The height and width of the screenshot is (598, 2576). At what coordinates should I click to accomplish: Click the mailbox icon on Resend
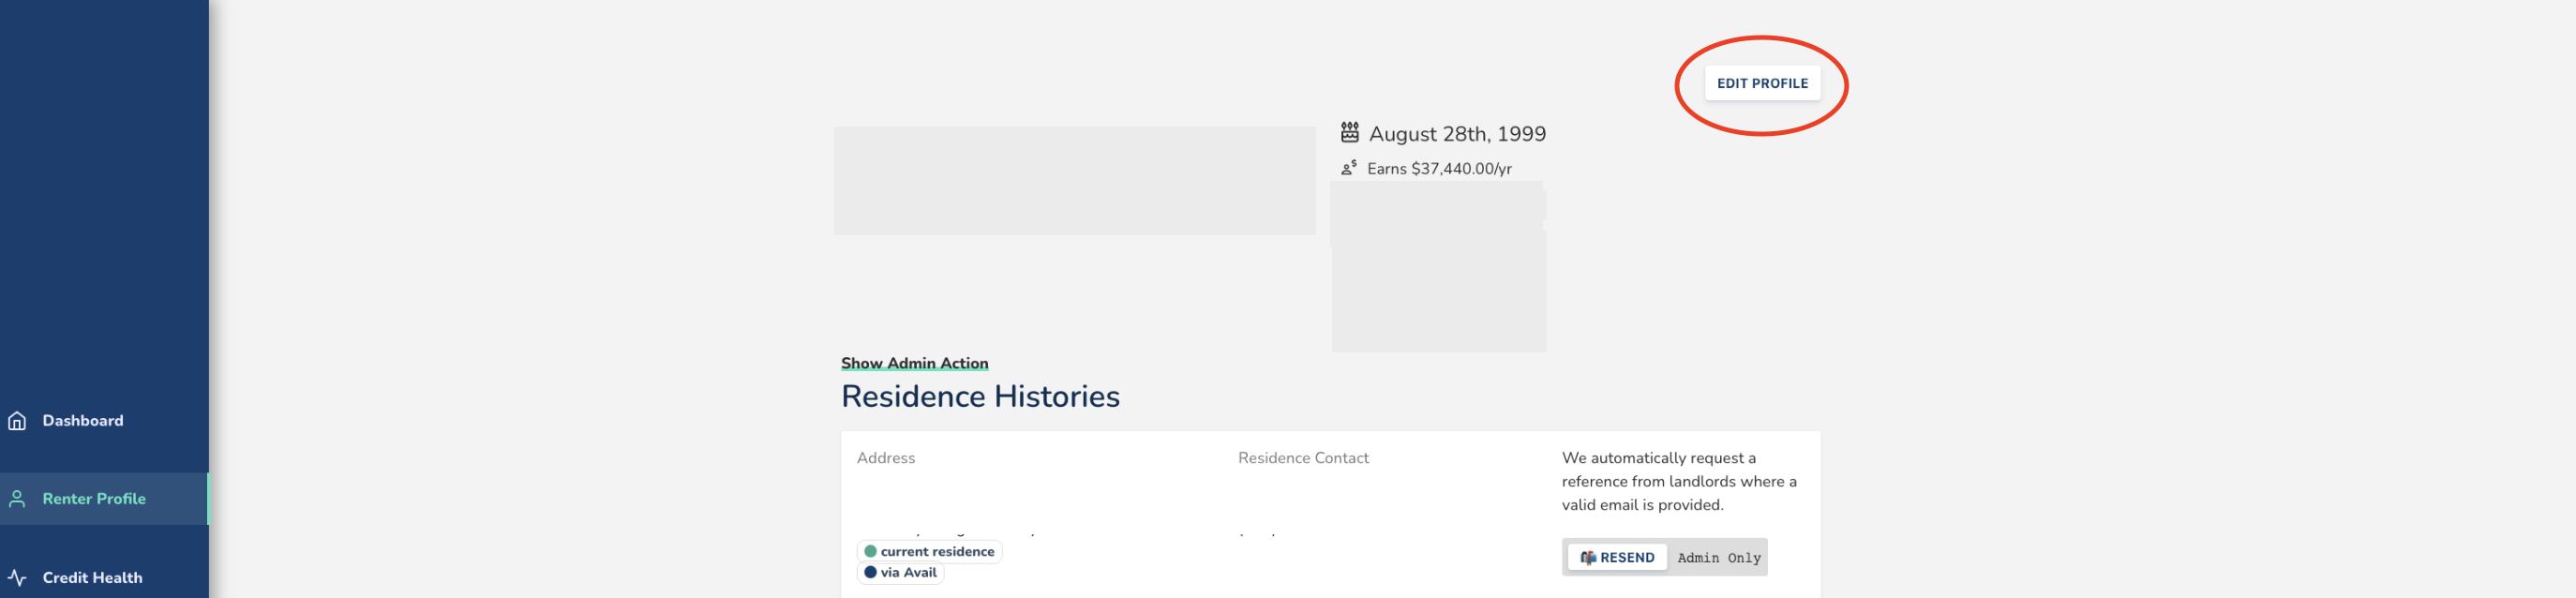1587,558
